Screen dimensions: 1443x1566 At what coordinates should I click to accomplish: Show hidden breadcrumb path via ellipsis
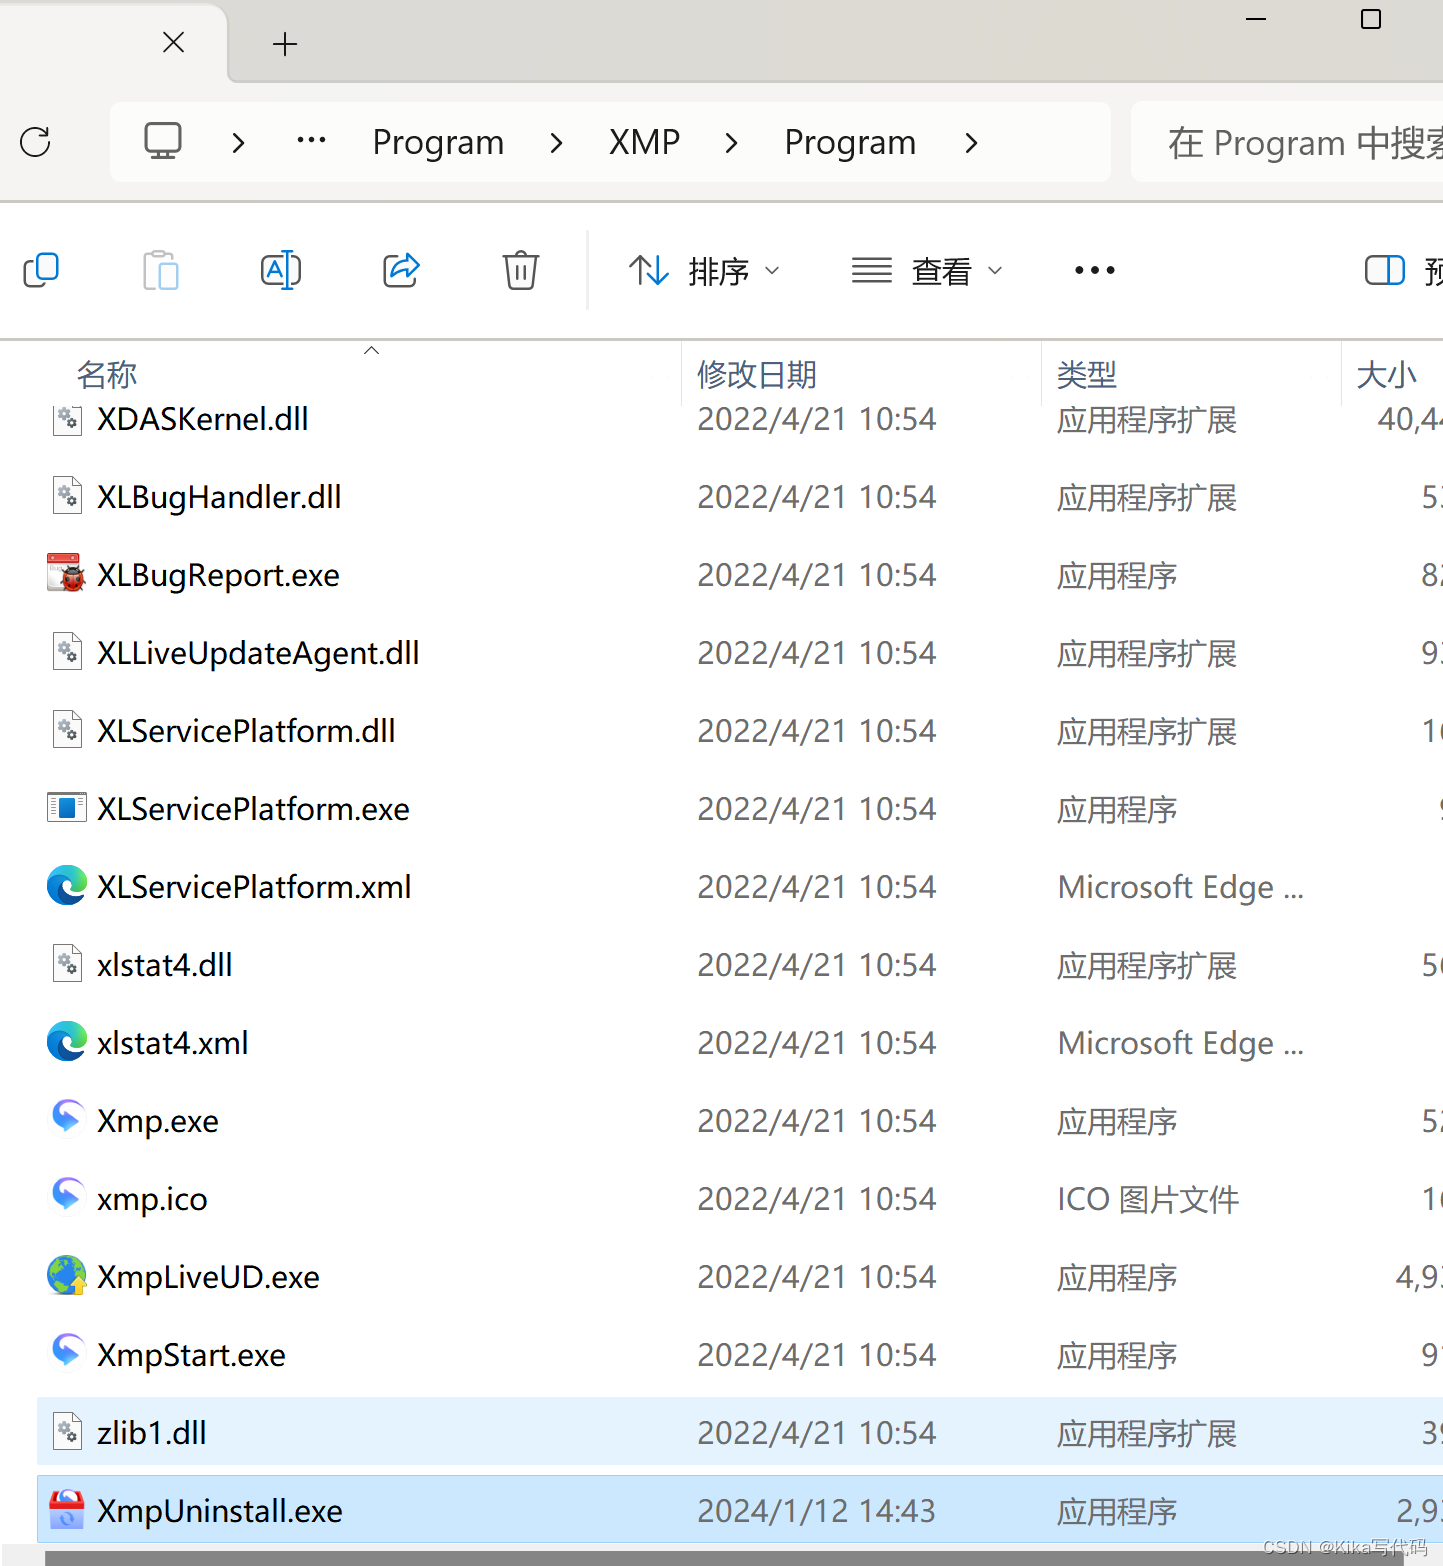(312, 141)
